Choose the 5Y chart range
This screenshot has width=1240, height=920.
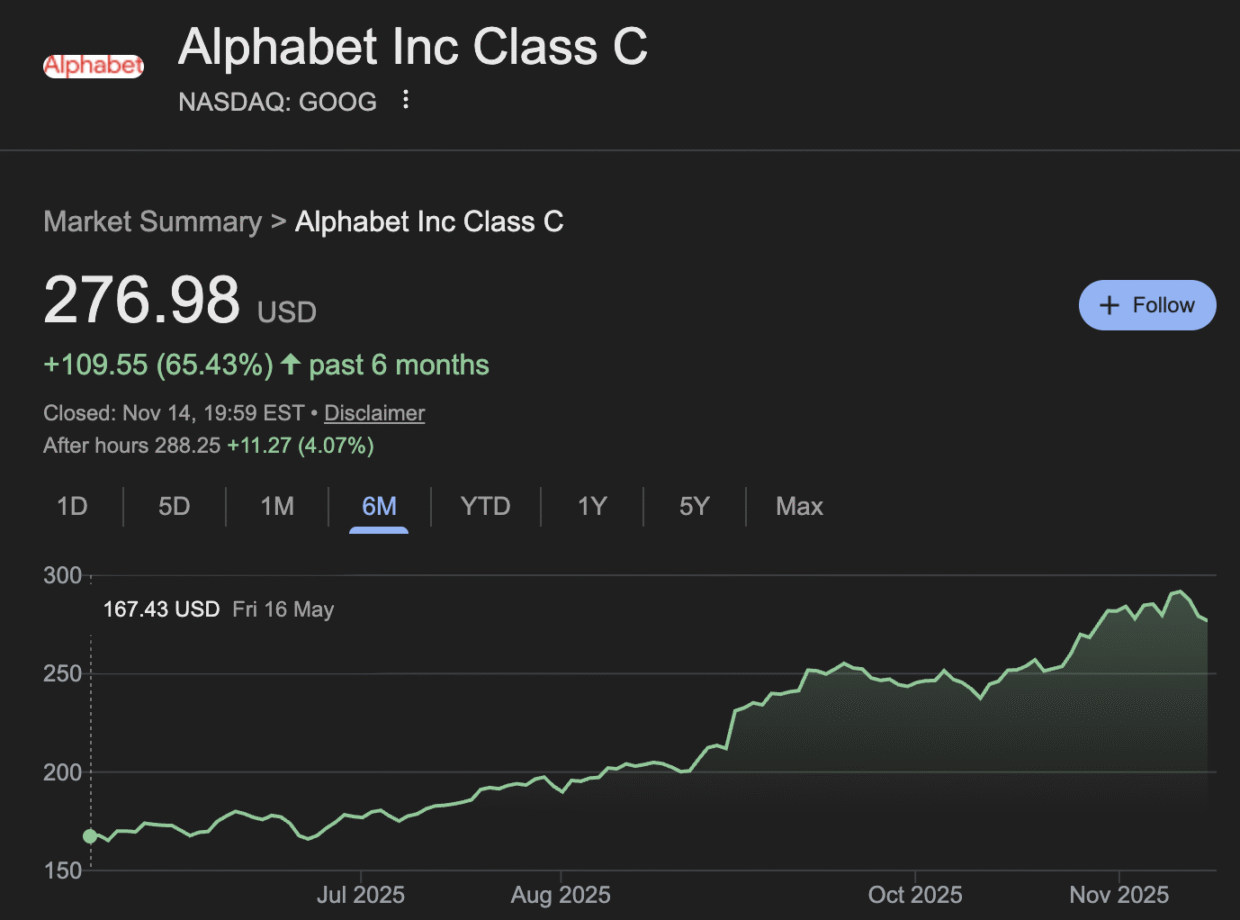tap(694, 507)
